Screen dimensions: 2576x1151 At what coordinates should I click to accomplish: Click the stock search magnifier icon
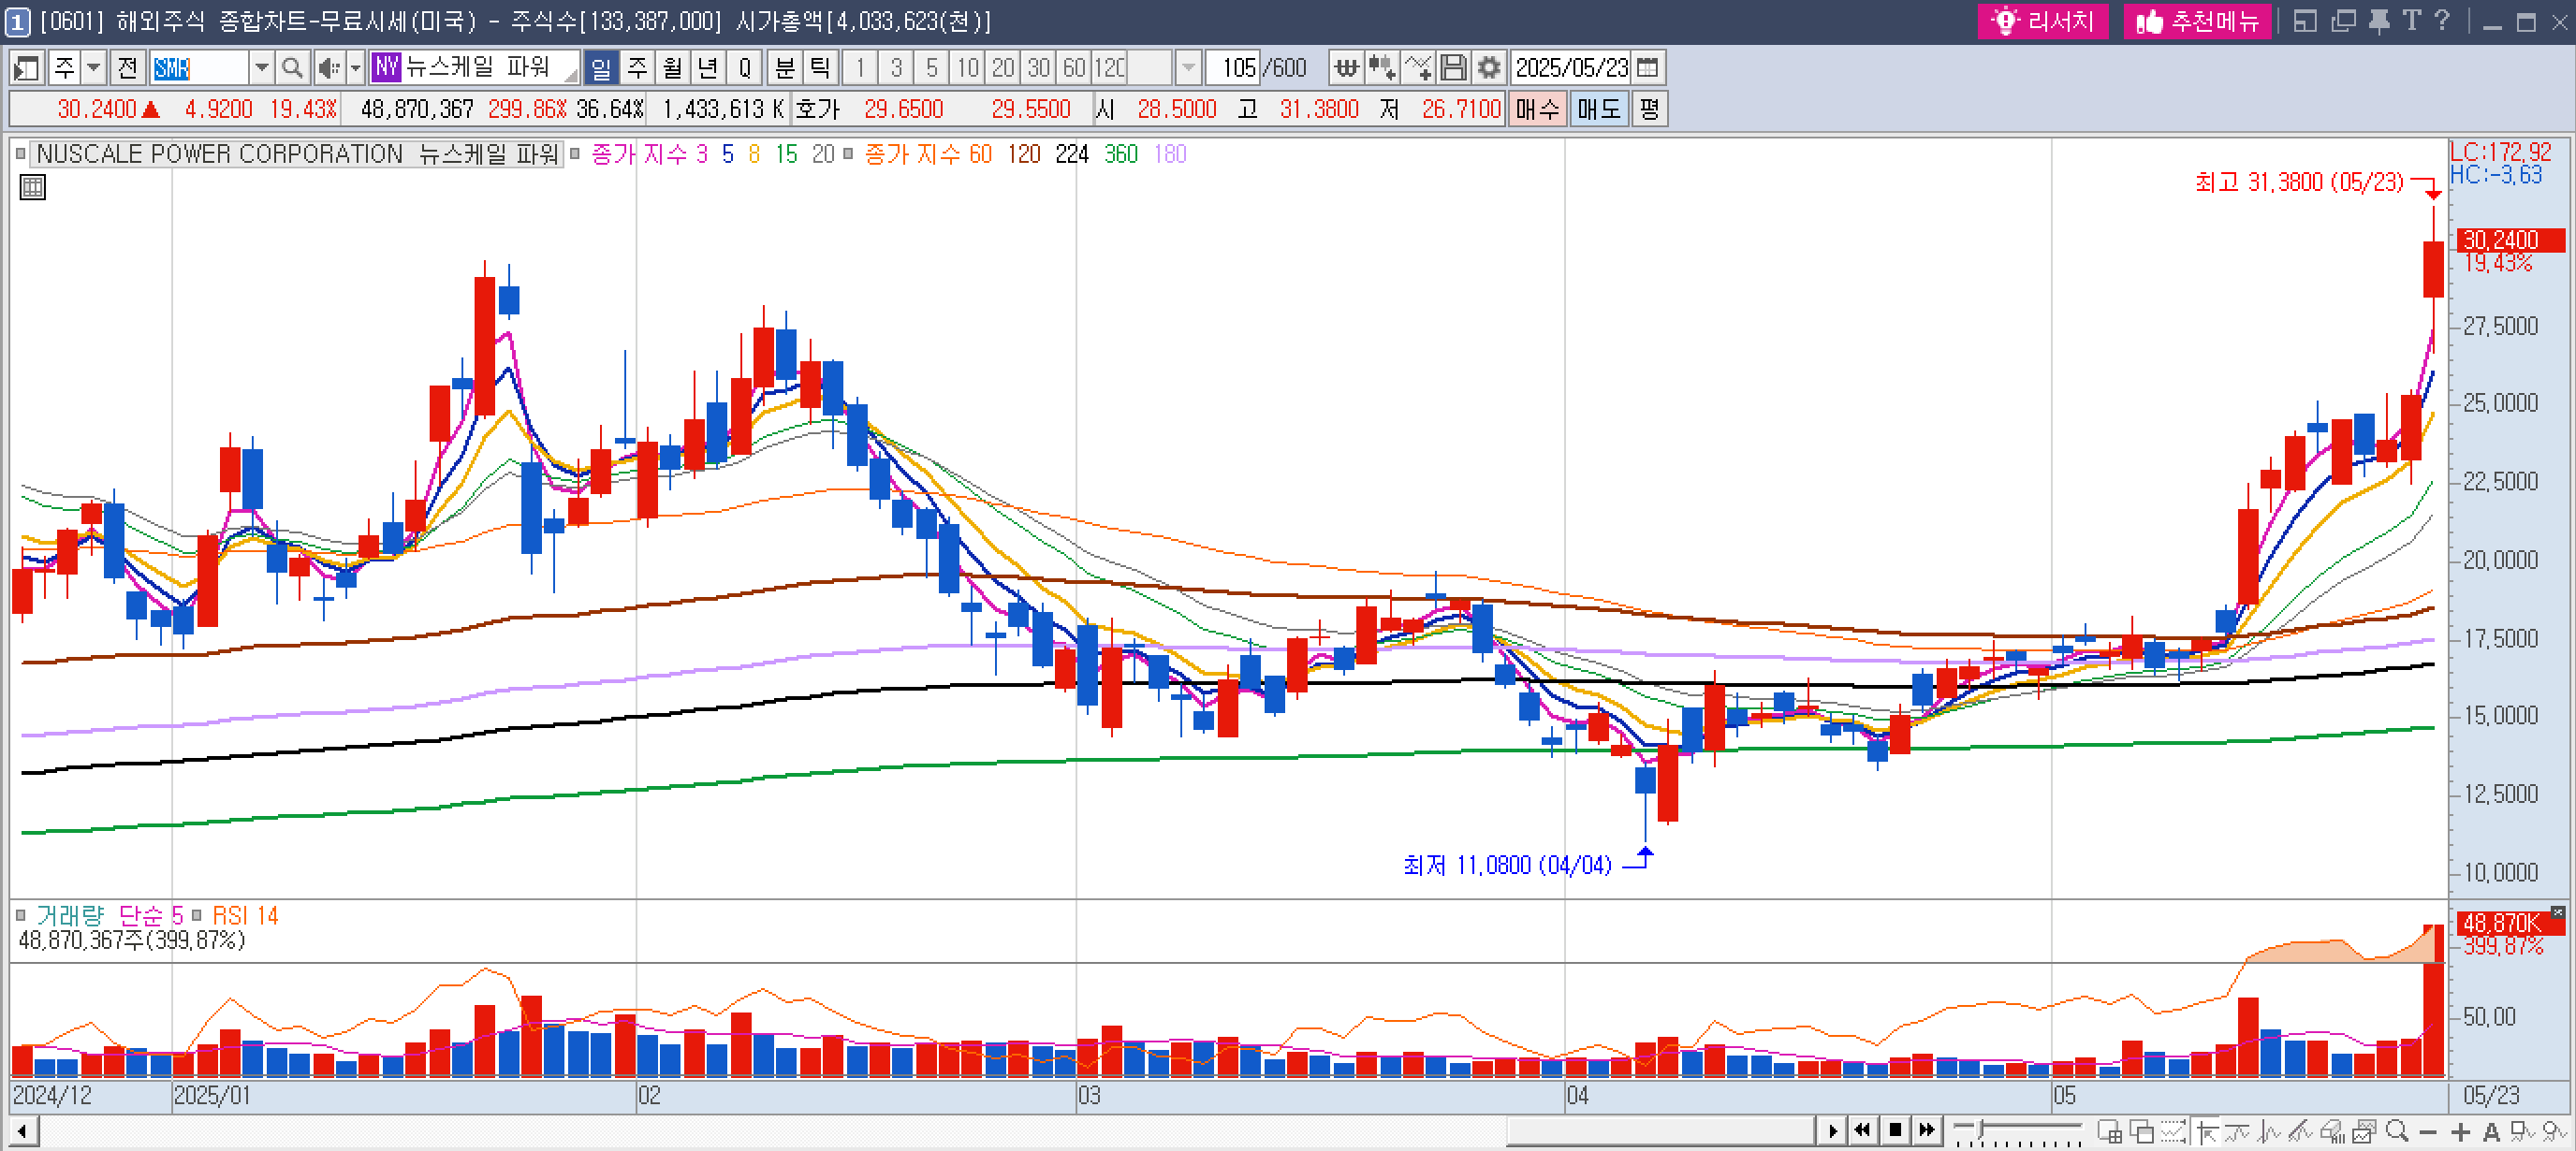click(291, 68)
